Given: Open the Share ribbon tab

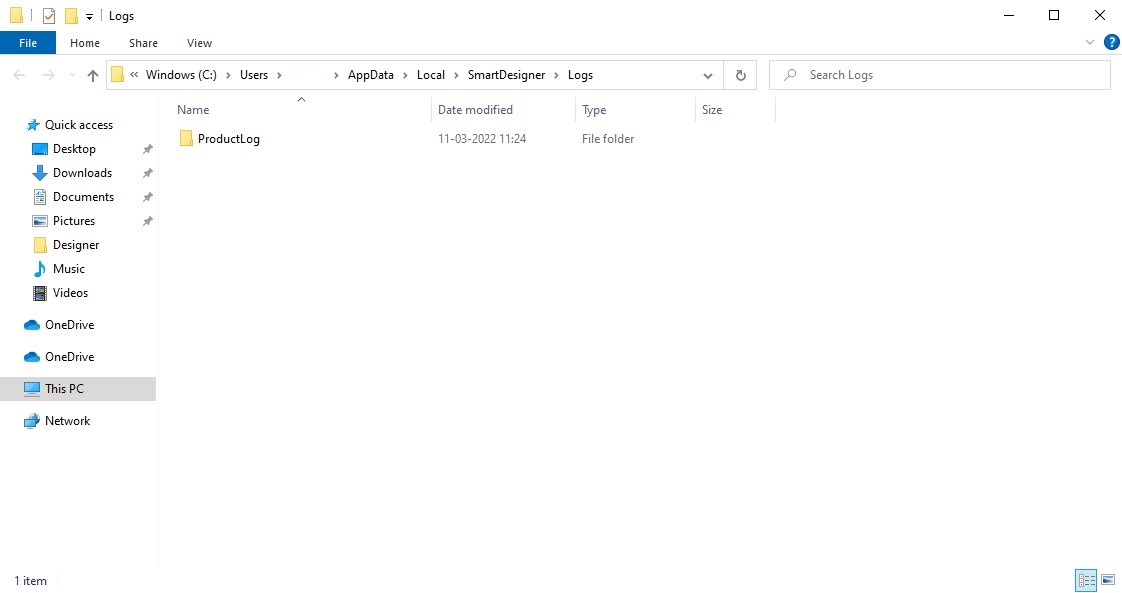Looking at the screenshot, I should (143, 43).
